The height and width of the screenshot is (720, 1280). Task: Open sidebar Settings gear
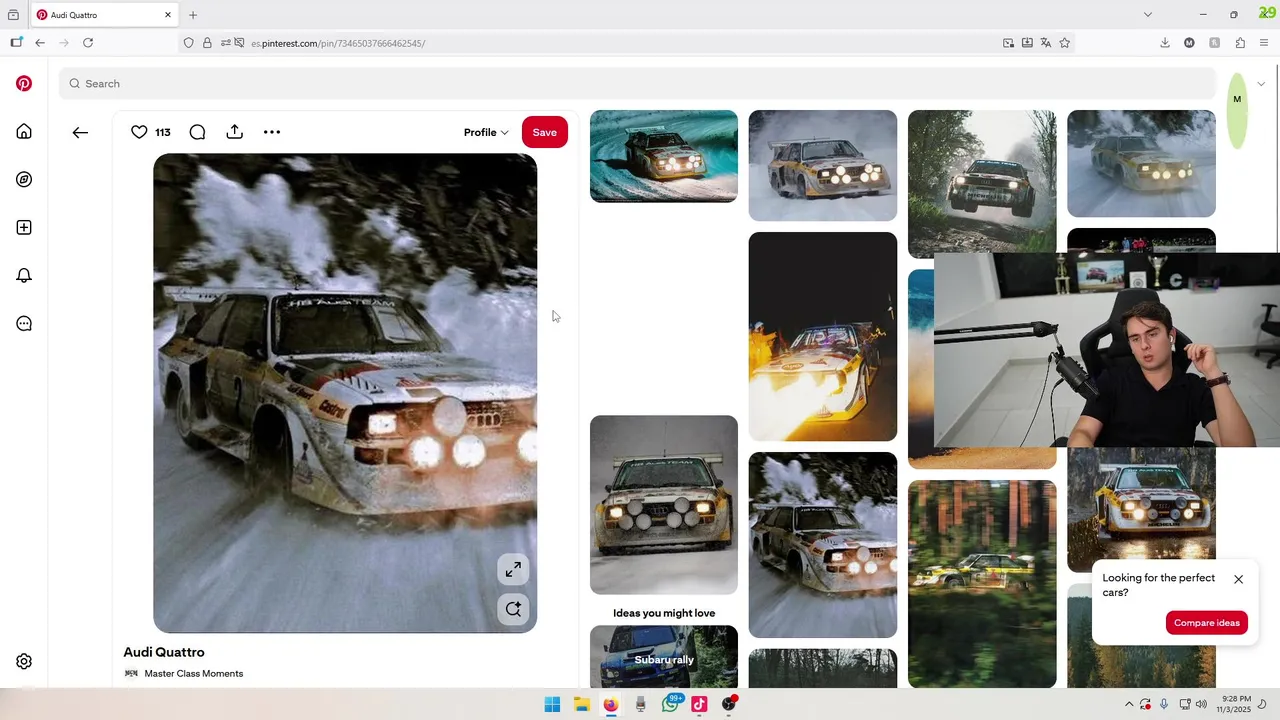click(24, 662)
